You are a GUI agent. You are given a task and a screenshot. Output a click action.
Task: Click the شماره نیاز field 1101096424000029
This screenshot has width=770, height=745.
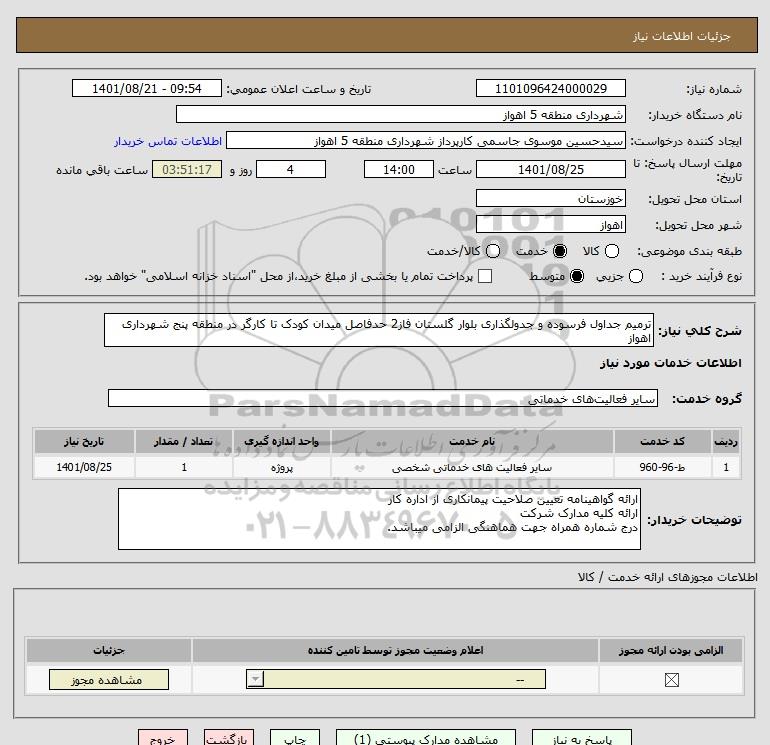click(x=550, y=88)
